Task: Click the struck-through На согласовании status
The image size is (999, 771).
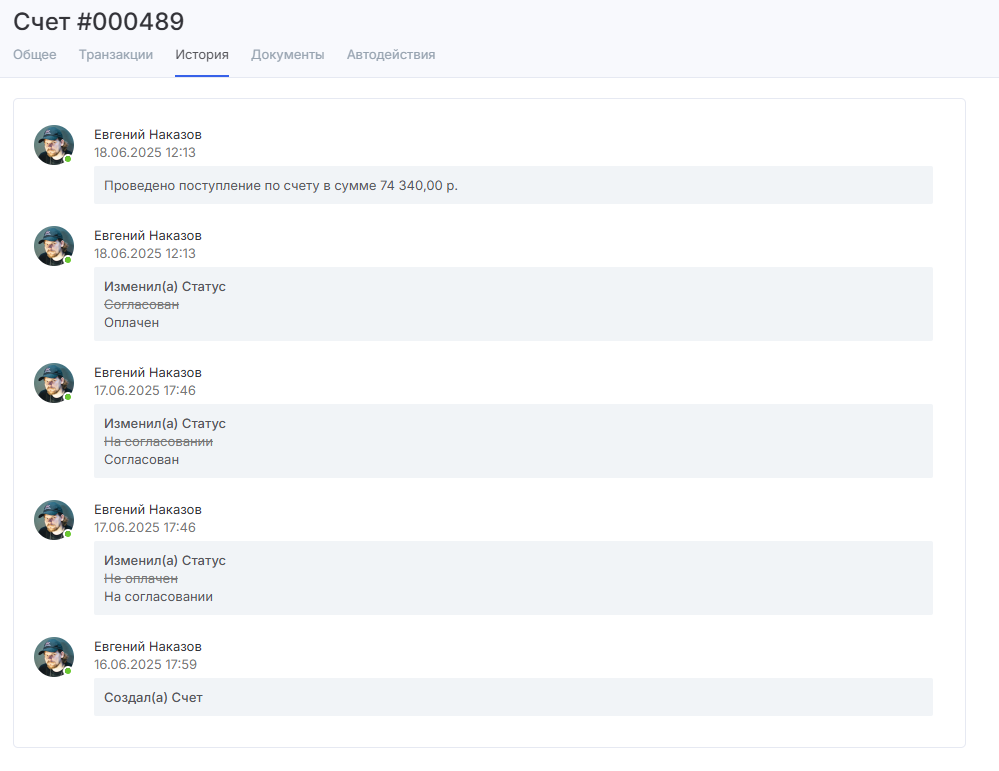Action: (x=158, y=442)
